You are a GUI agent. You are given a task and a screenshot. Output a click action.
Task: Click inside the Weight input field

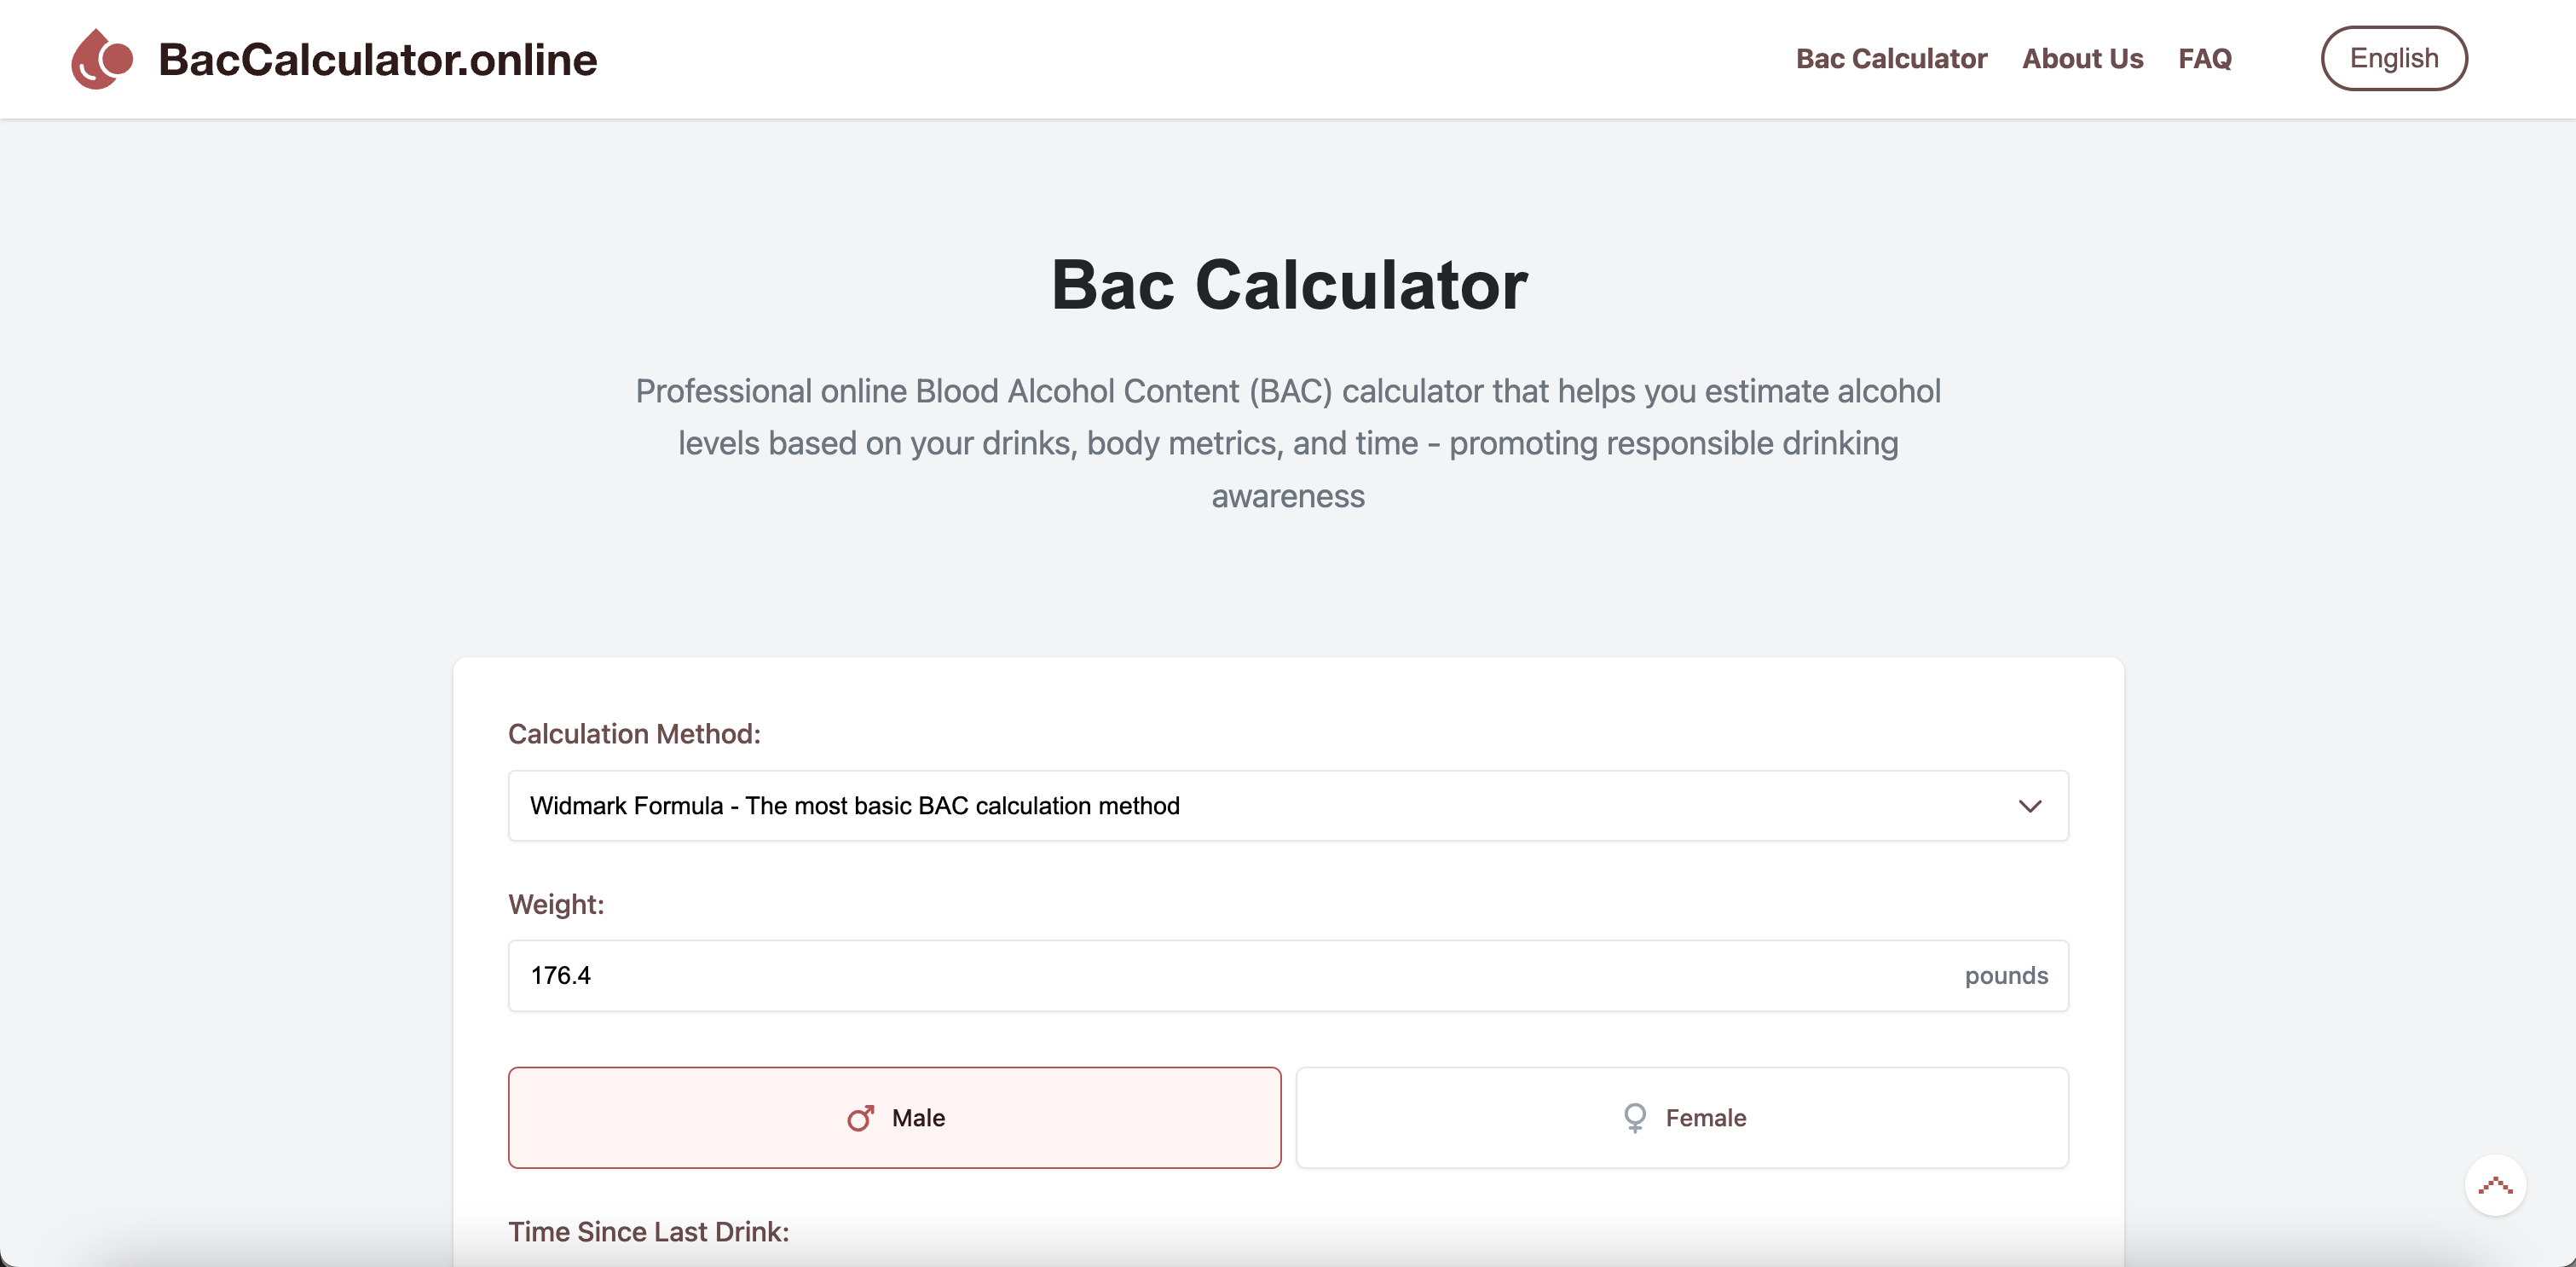pos(1200,975)
